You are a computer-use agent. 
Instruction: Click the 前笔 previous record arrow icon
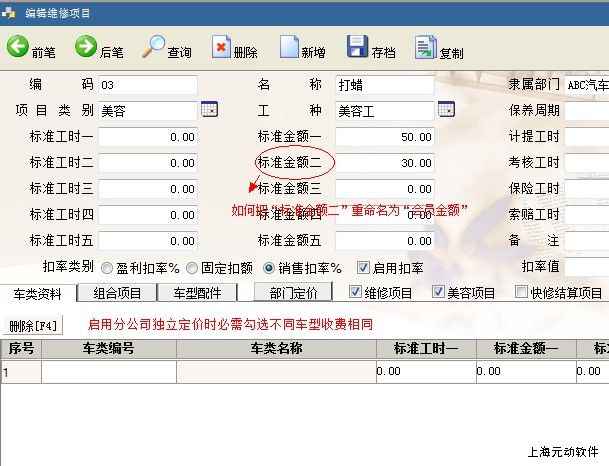click(x=18, y=47)
